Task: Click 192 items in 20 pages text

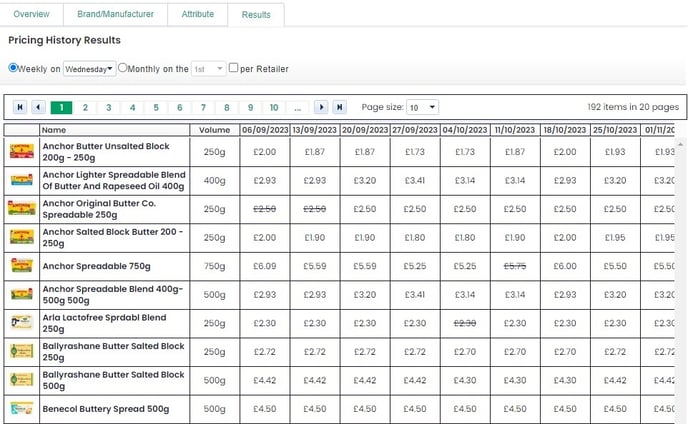Action: coord(633,107)
